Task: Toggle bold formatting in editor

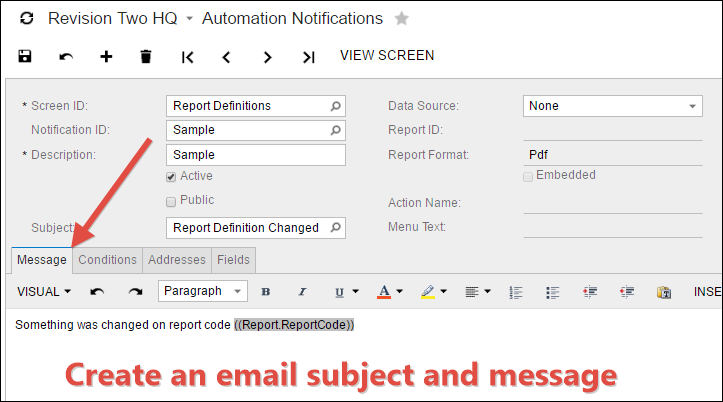Action: [x=265, y=292]
